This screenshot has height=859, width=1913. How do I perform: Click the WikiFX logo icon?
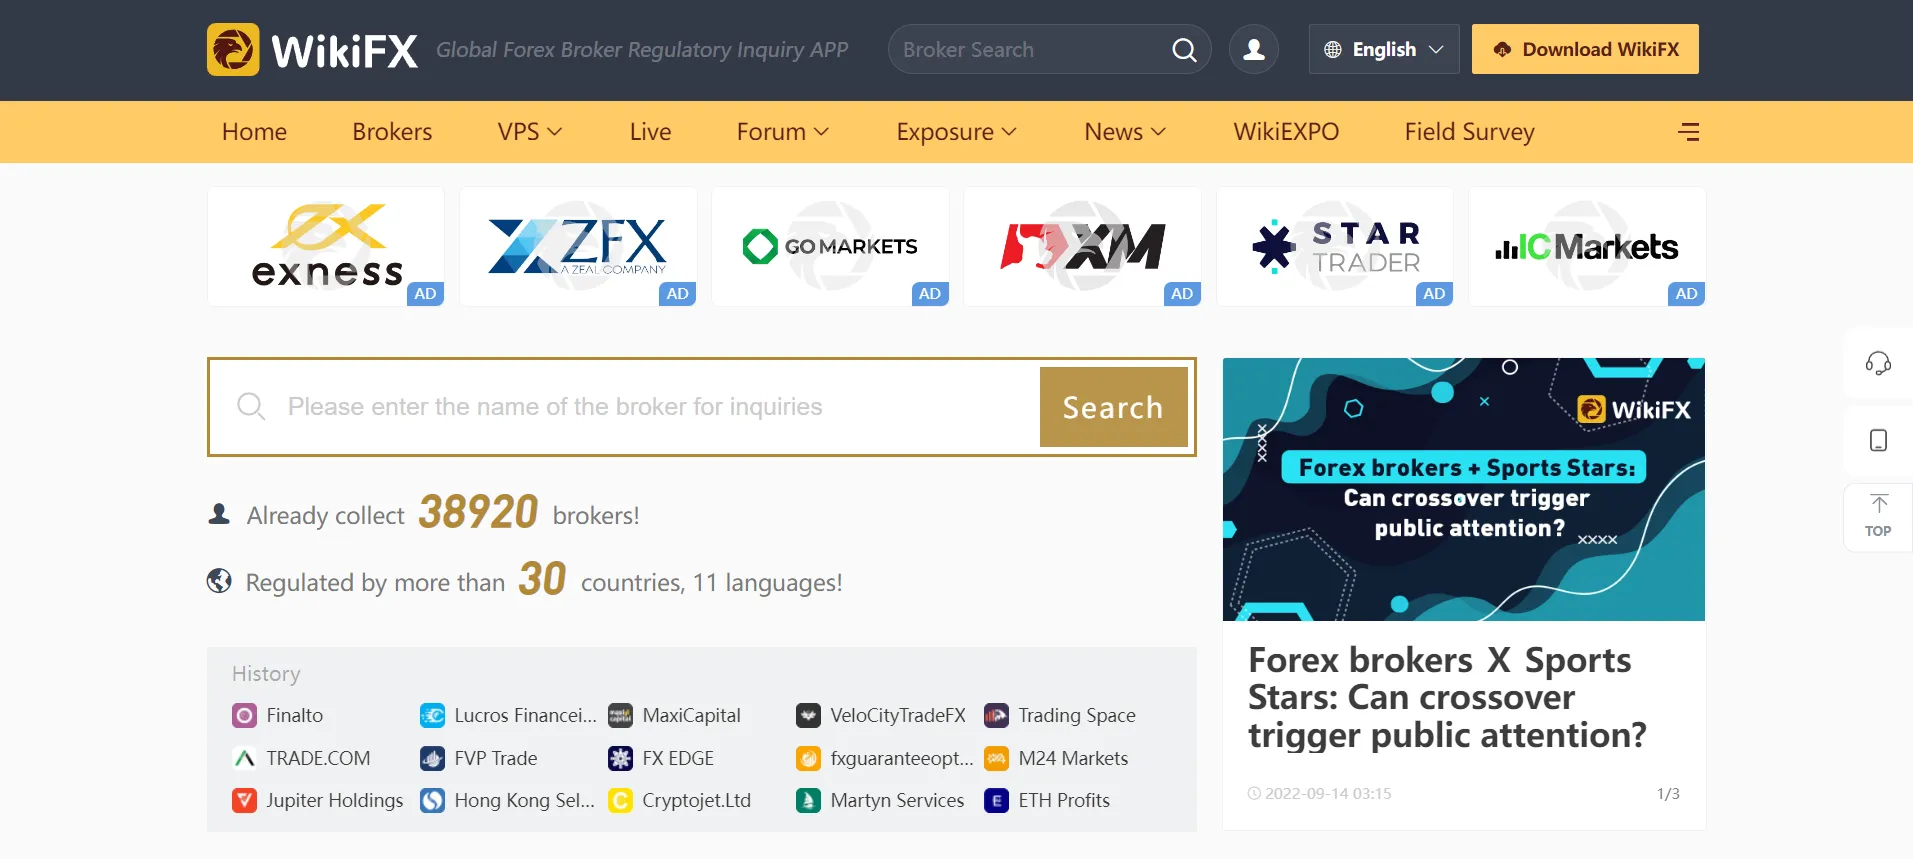[233, 49]
